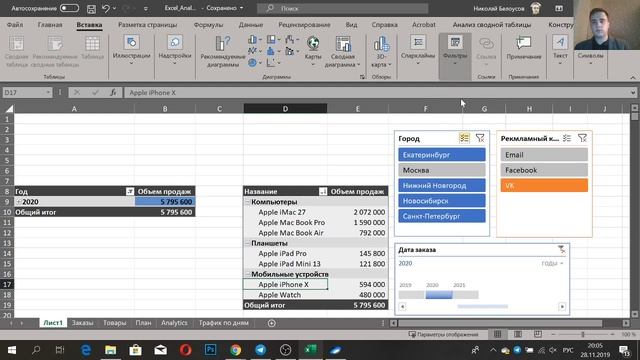Image resolution: width=640 pixels, height=360 pixels.
Task: Open the Анализ сводной таблицы tab
Action: point(492,25)
